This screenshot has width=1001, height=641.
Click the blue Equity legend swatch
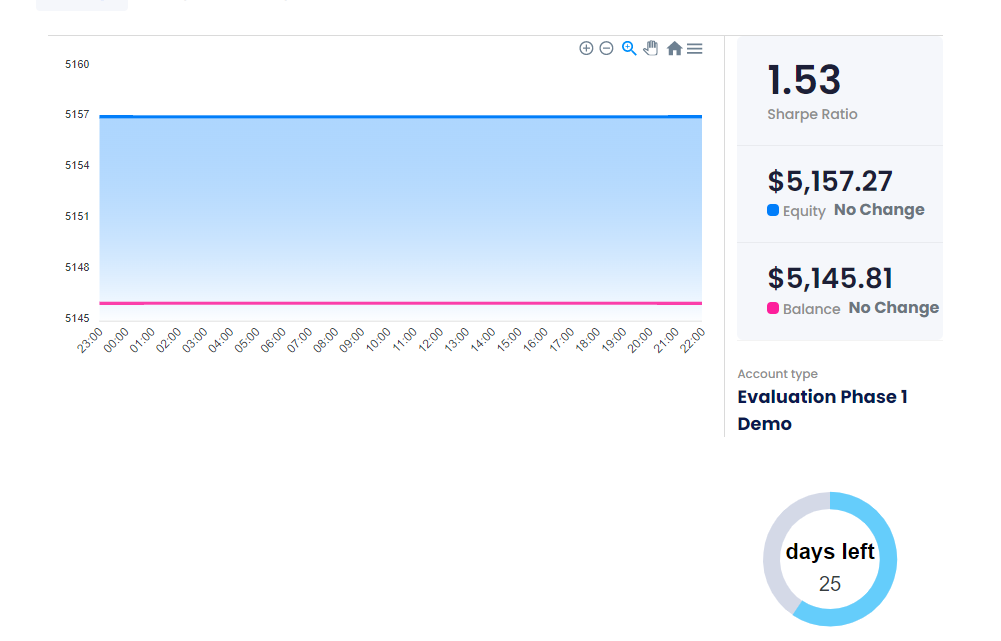coord(772,210)
